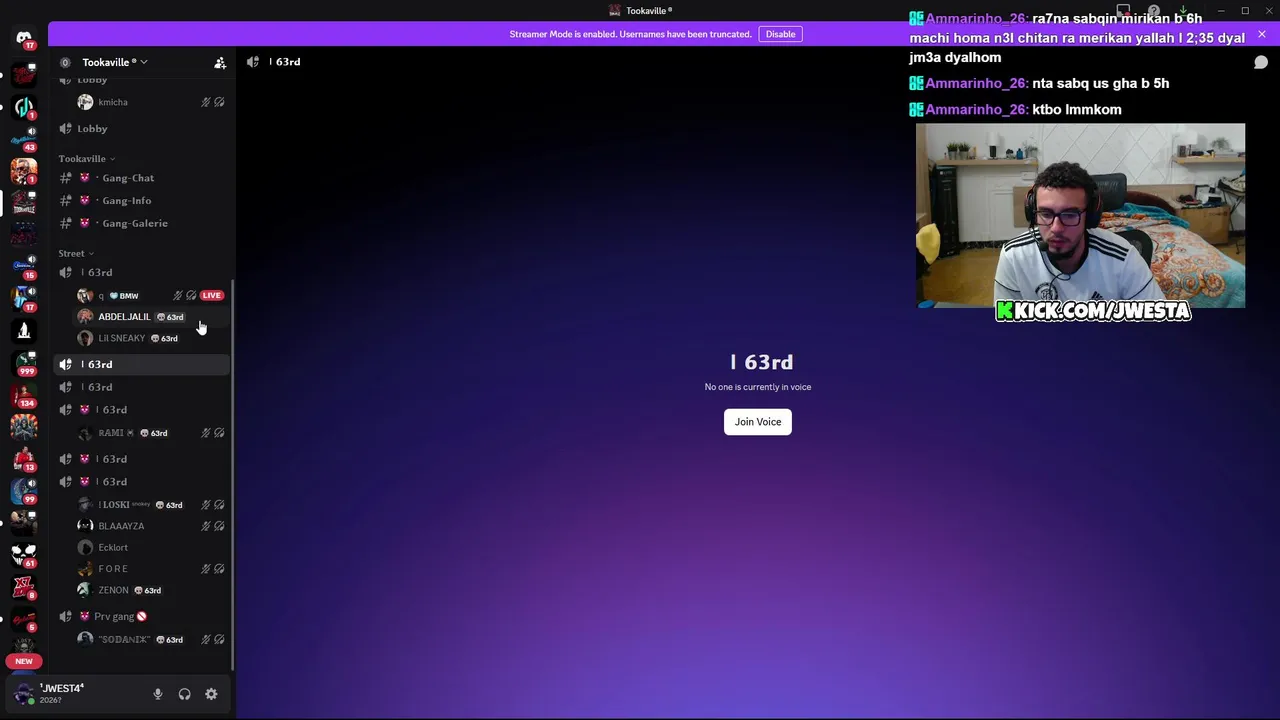Open the chat icon at top right
This screenshot has height=720, width=1280.
[x=1261, y=62]
